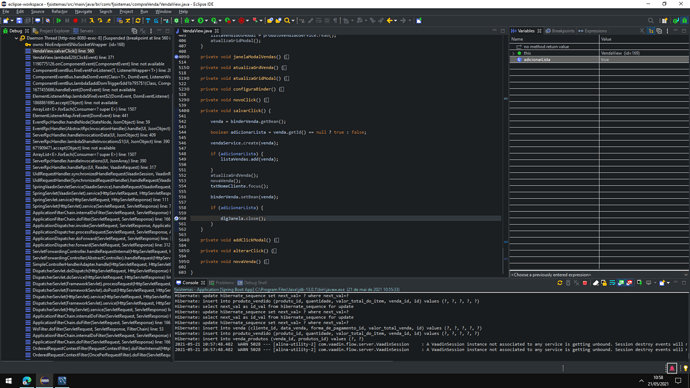
Task: Open the Debug view menu
Action: coord(151,31)
